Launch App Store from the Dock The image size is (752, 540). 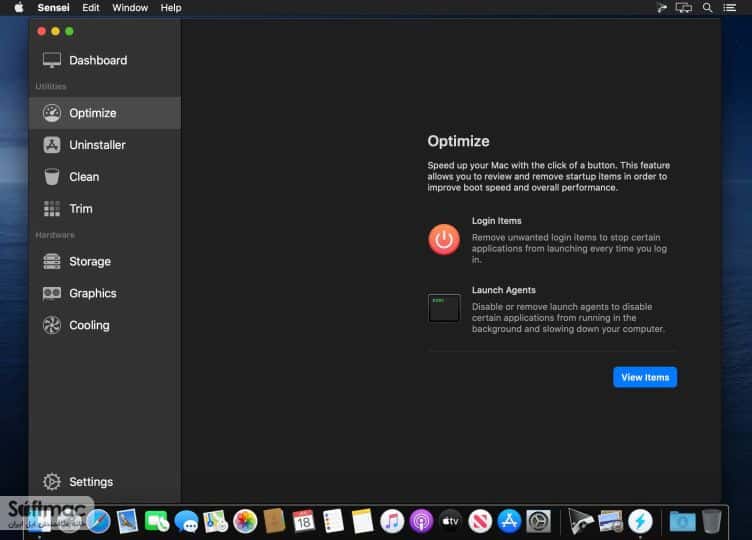tap(509, 521)
